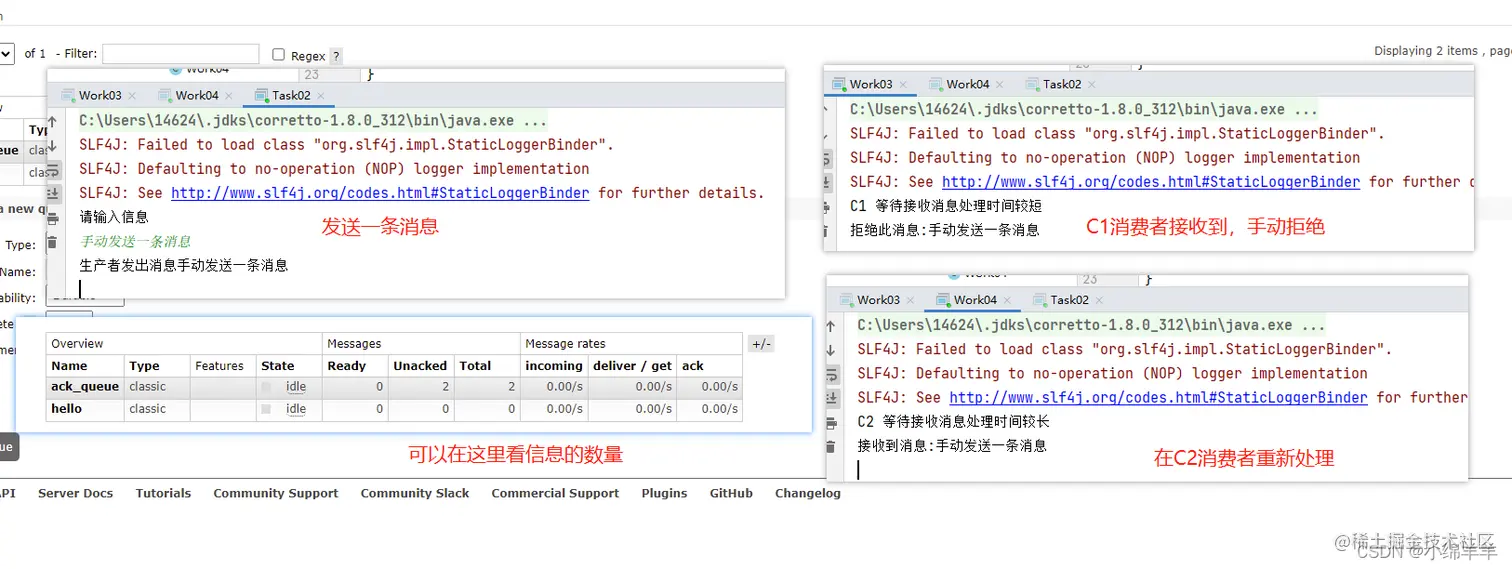Open the Commercial Support footer link
Image resolution: width=1512 pixels, height=569 pixels.
555,494
